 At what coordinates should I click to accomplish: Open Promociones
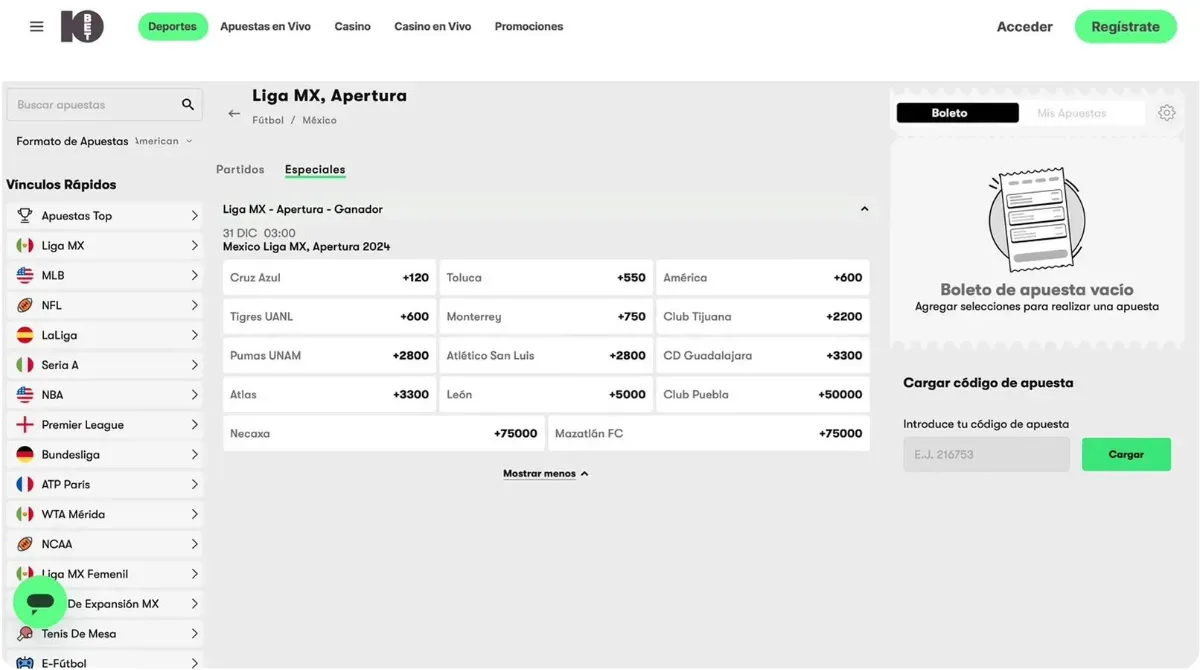point(529,27)
